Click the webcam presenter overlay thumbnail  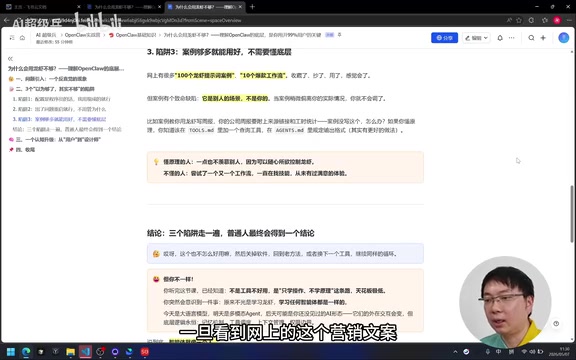505,302
